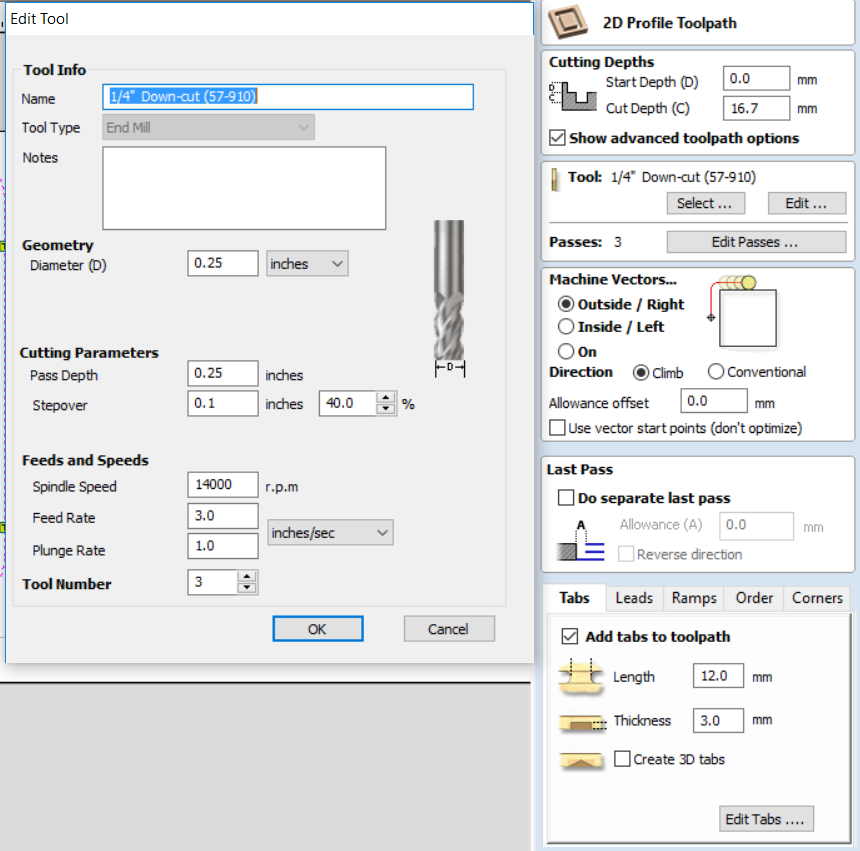Increase Tool Number with up arrow

tap(247, 576)
